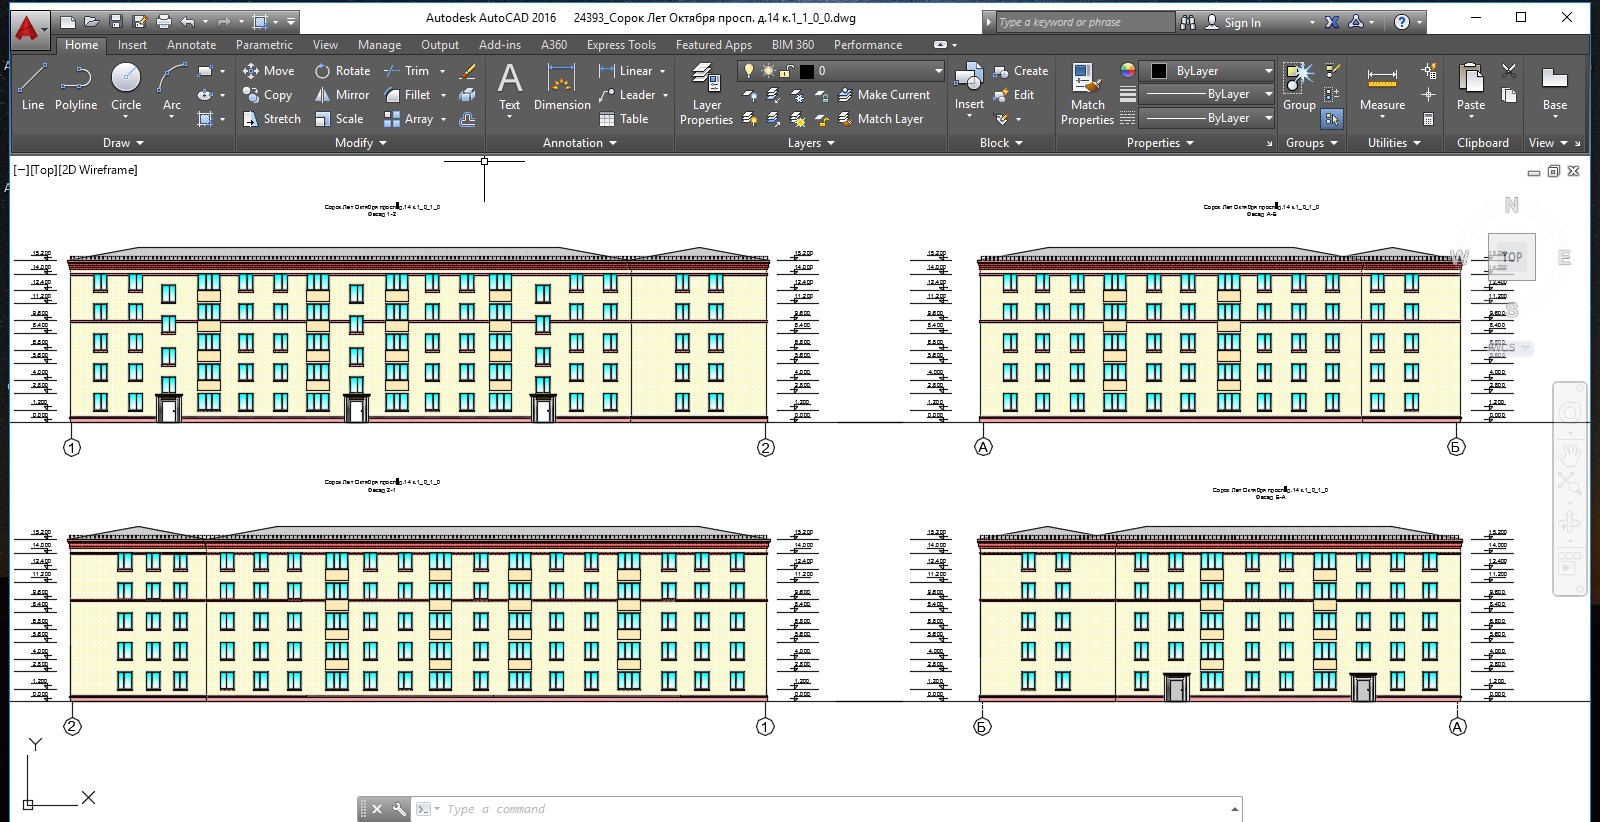Screen dimensions: 1600x822
Task: Toggle the layer freeze sun icon
Action: click(768, 71)
